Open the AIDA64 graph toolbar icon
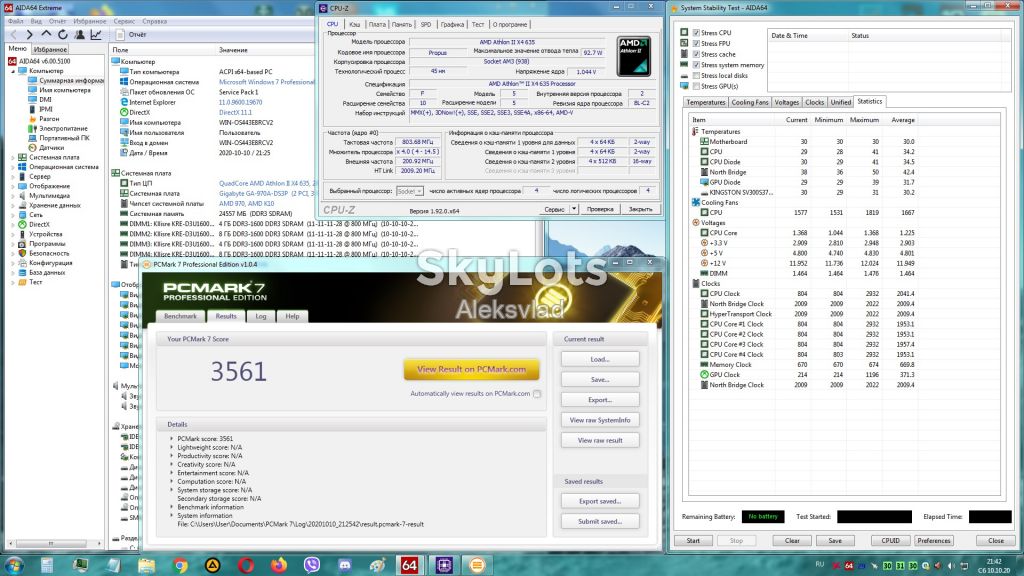This screenshot has height=576, width=1024. (x=96, y=35)
